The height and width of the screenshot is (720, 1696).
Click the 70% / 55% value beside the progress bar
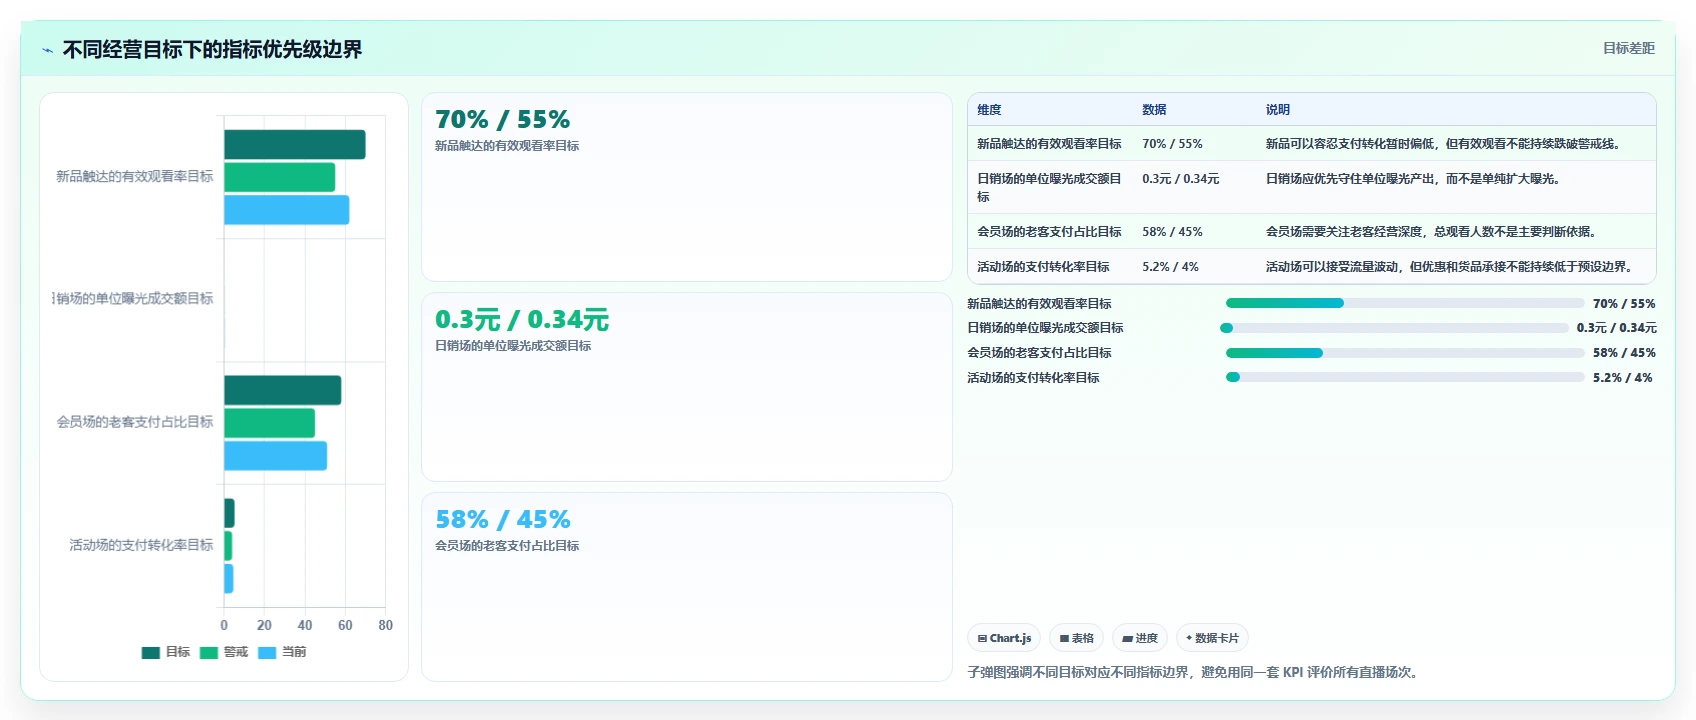1624,303
